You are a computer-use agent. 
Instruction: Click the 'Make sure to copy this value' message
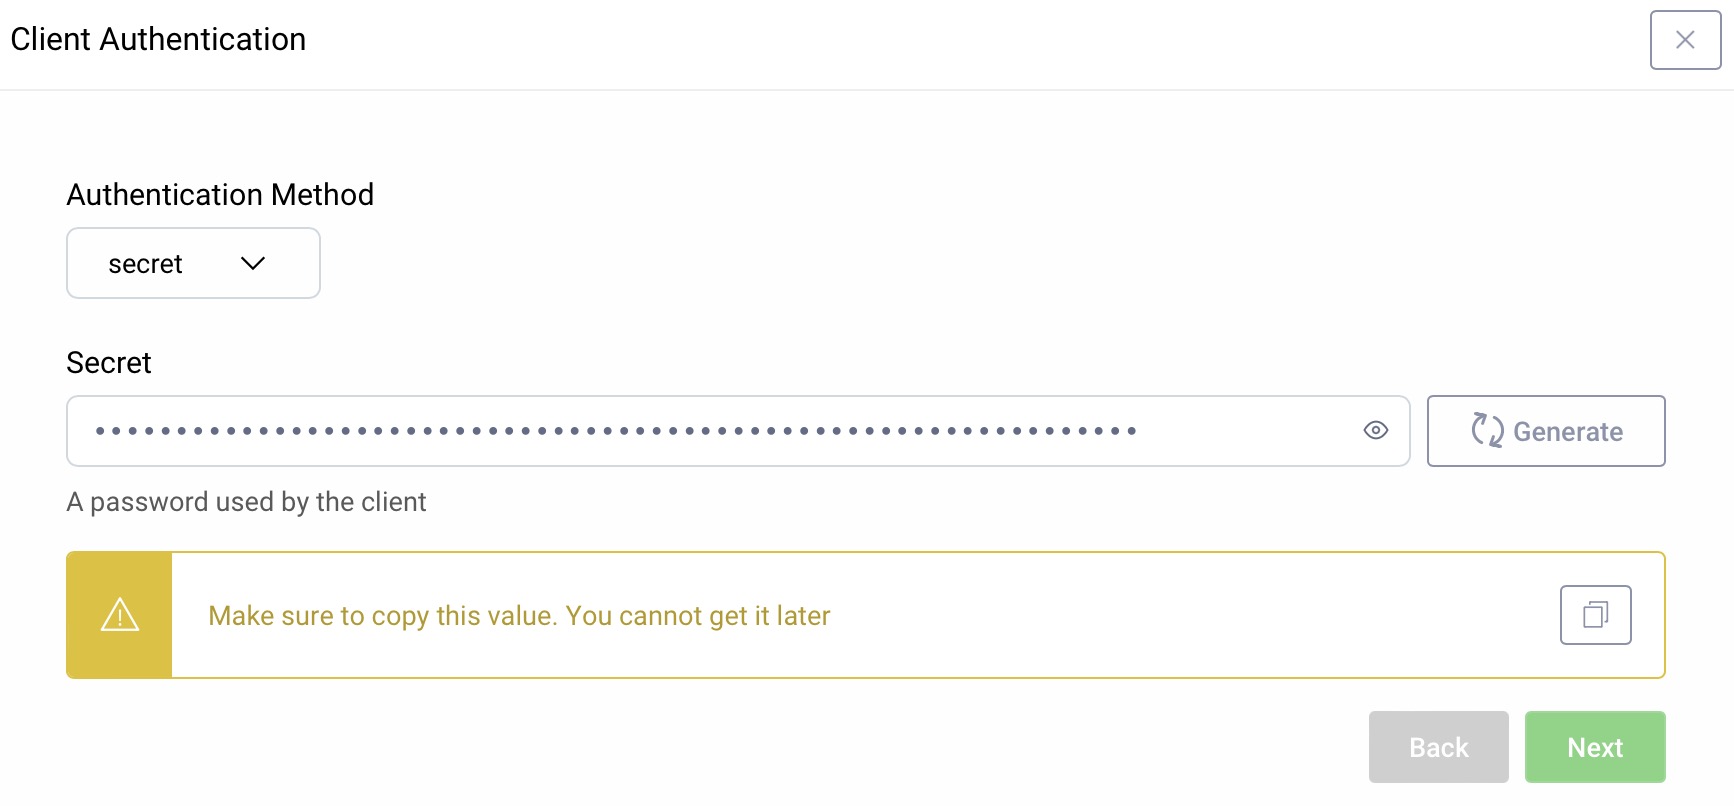(x=519, y=616)
